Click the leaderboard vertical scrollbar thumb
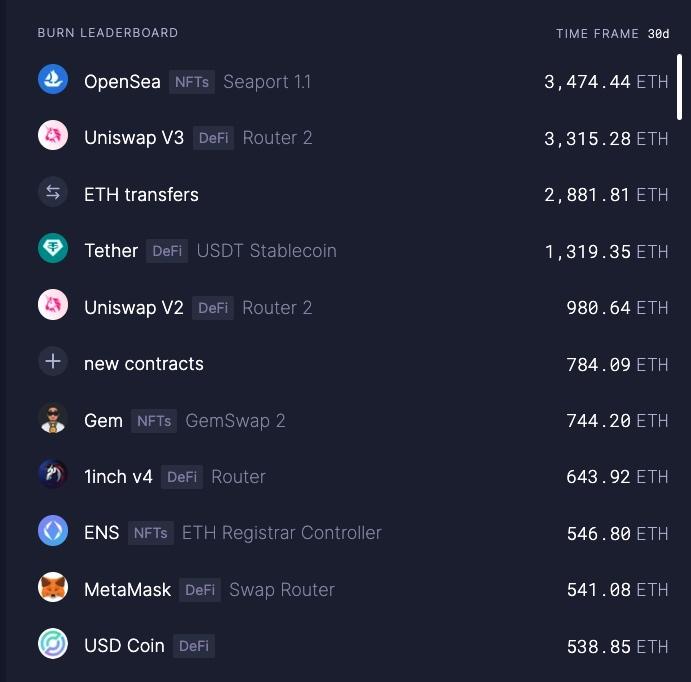Viewport: 691px width, 682px height. 679,87
